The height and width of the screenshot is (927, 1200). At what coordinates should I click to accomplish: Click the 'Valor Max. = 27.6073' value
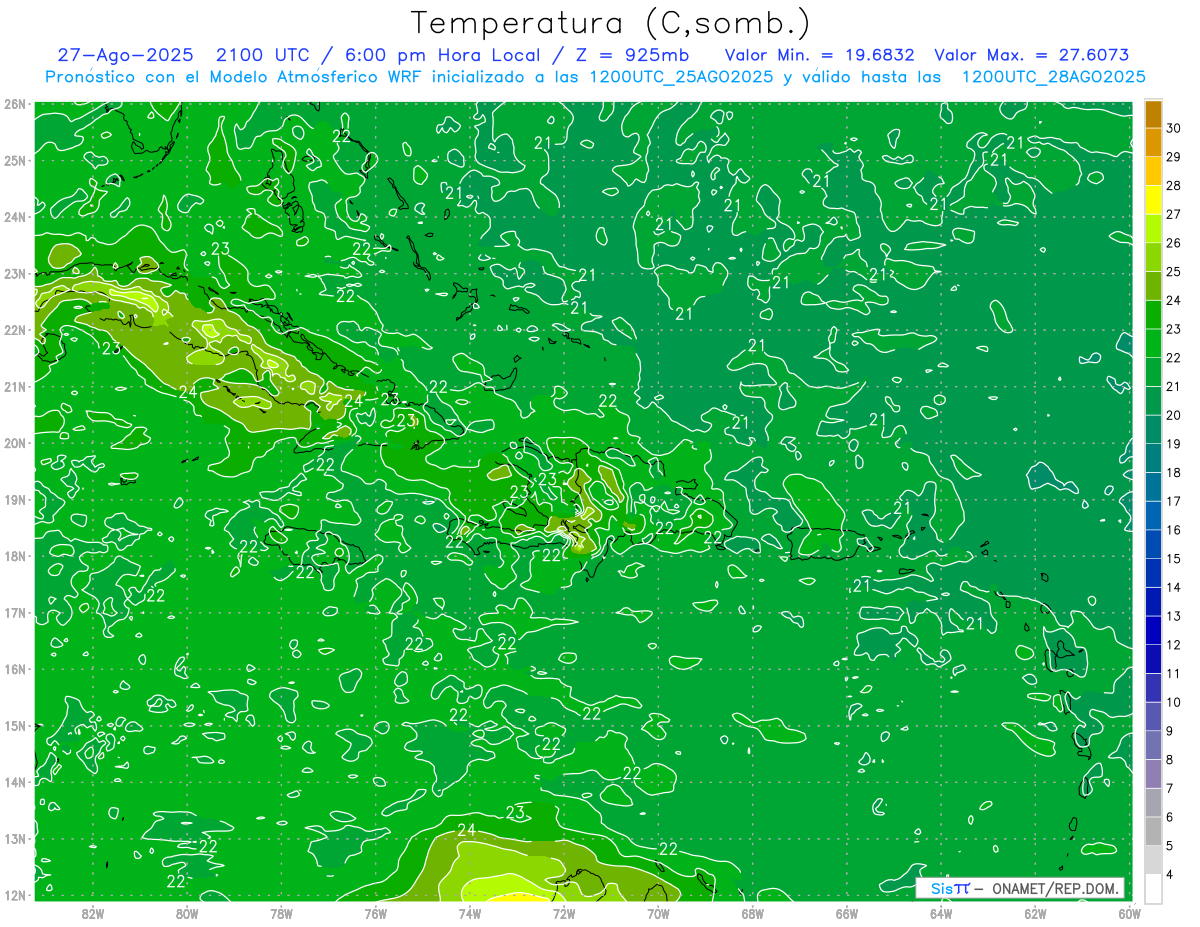pyautogui.click(x=1032, y=55)
